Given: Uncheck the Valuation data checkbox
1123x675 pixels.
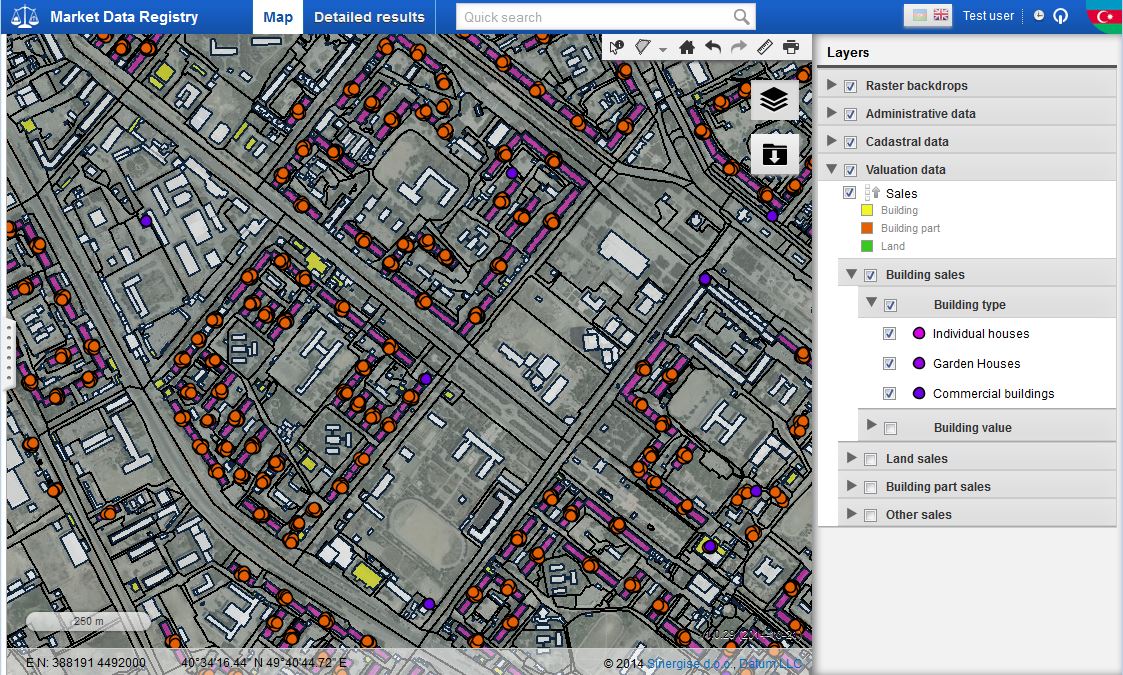Looking at the screenshot, I should tap(850, 170).
